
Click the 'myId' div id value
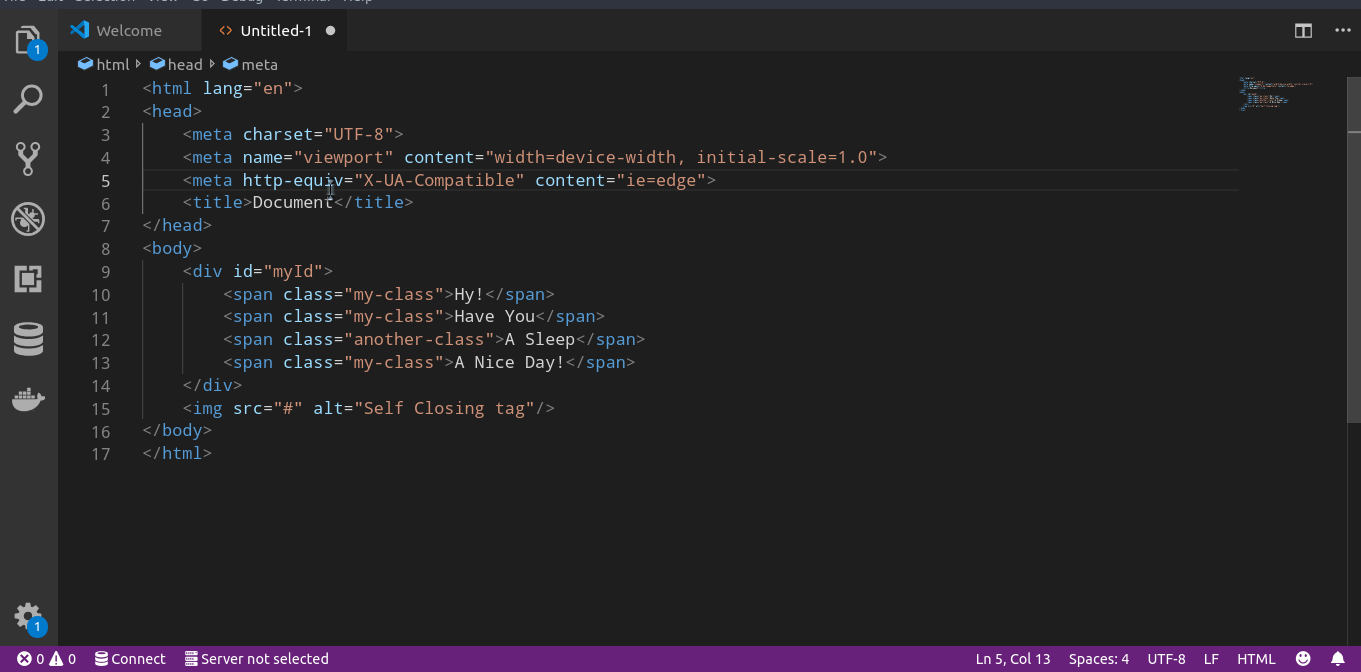click(x=292, y=272)
